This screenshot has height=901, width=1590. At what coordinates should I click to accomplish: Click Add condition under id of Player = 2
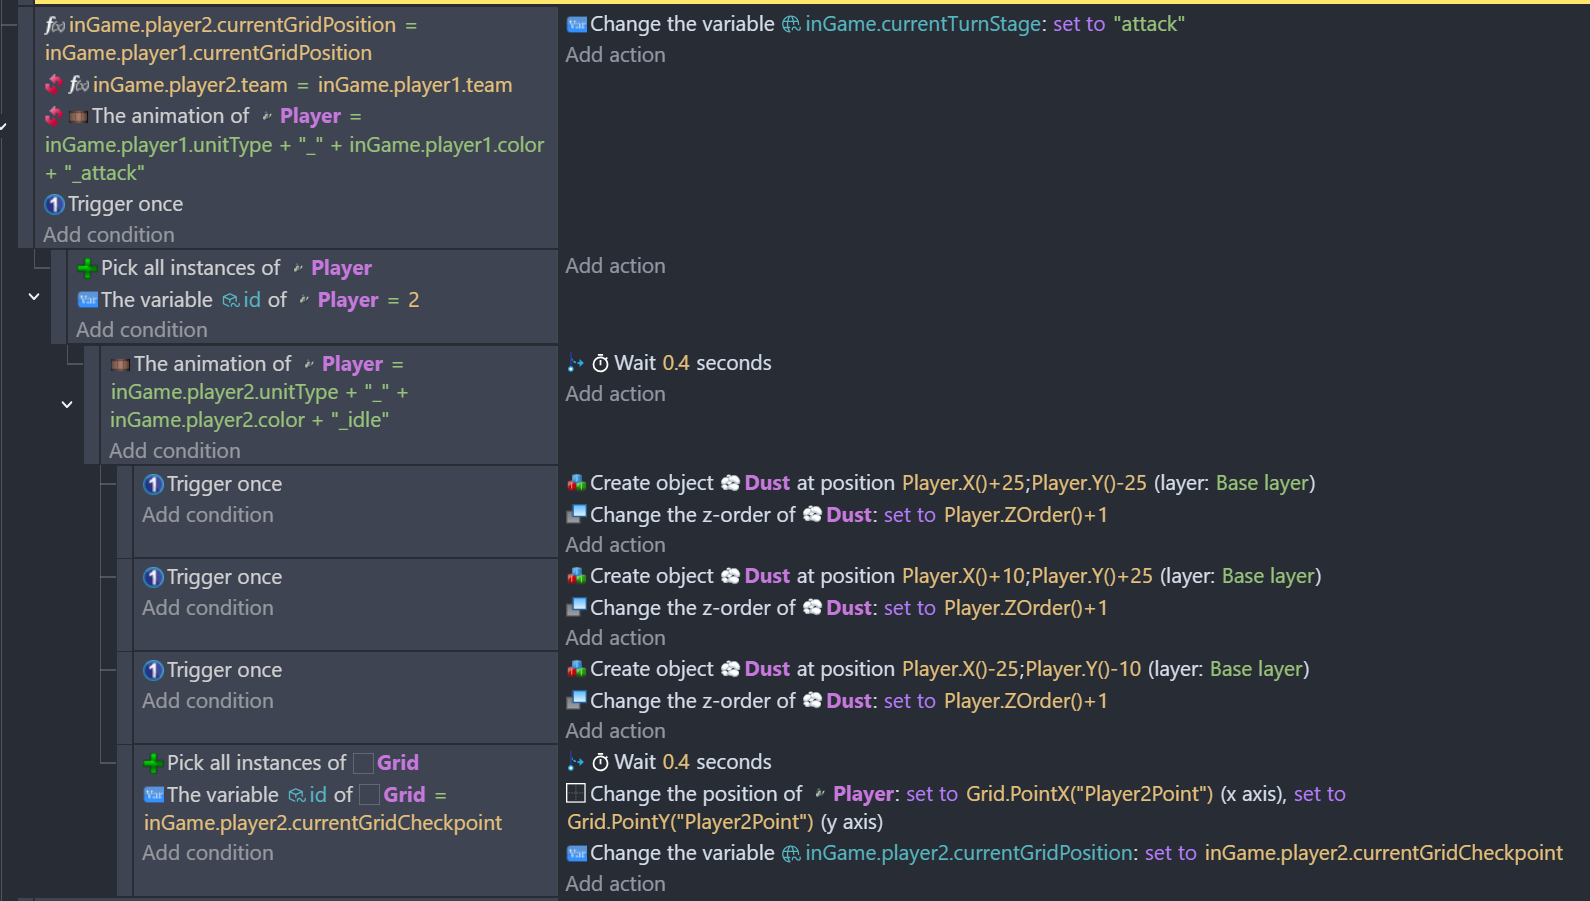[142, 330]
